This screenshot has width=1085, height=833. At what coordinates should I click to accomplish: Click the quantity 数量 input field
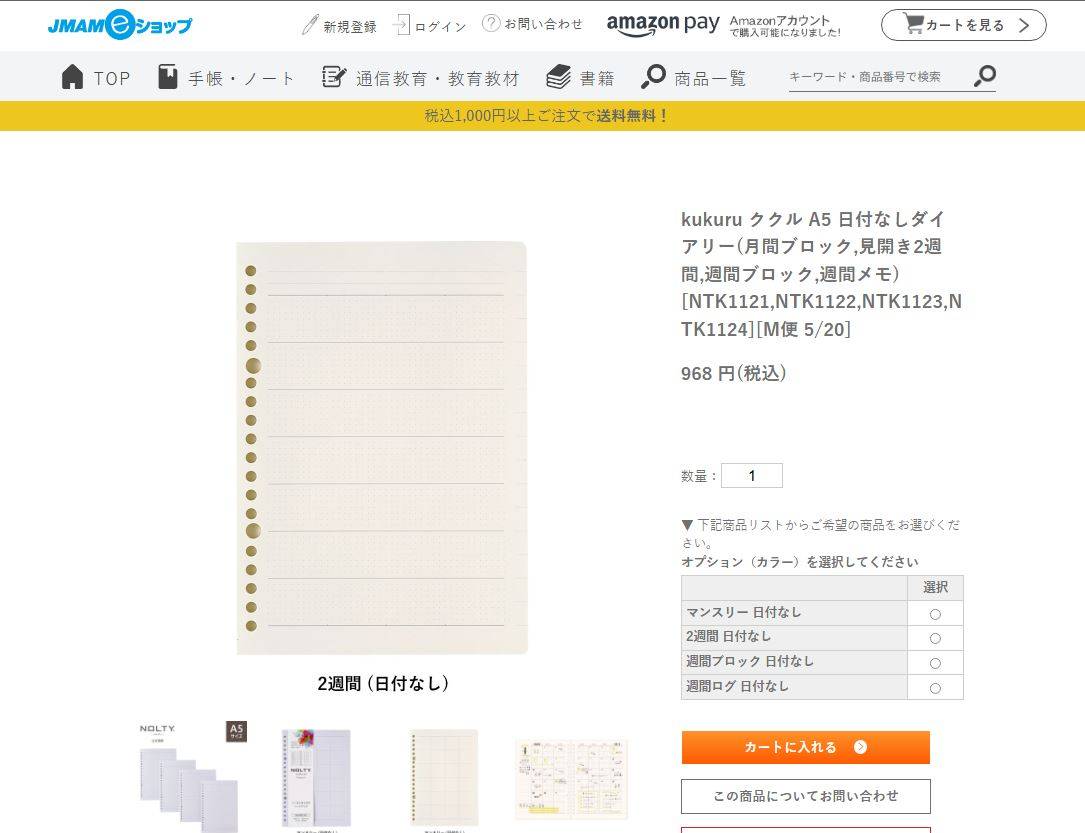[752, 476]
